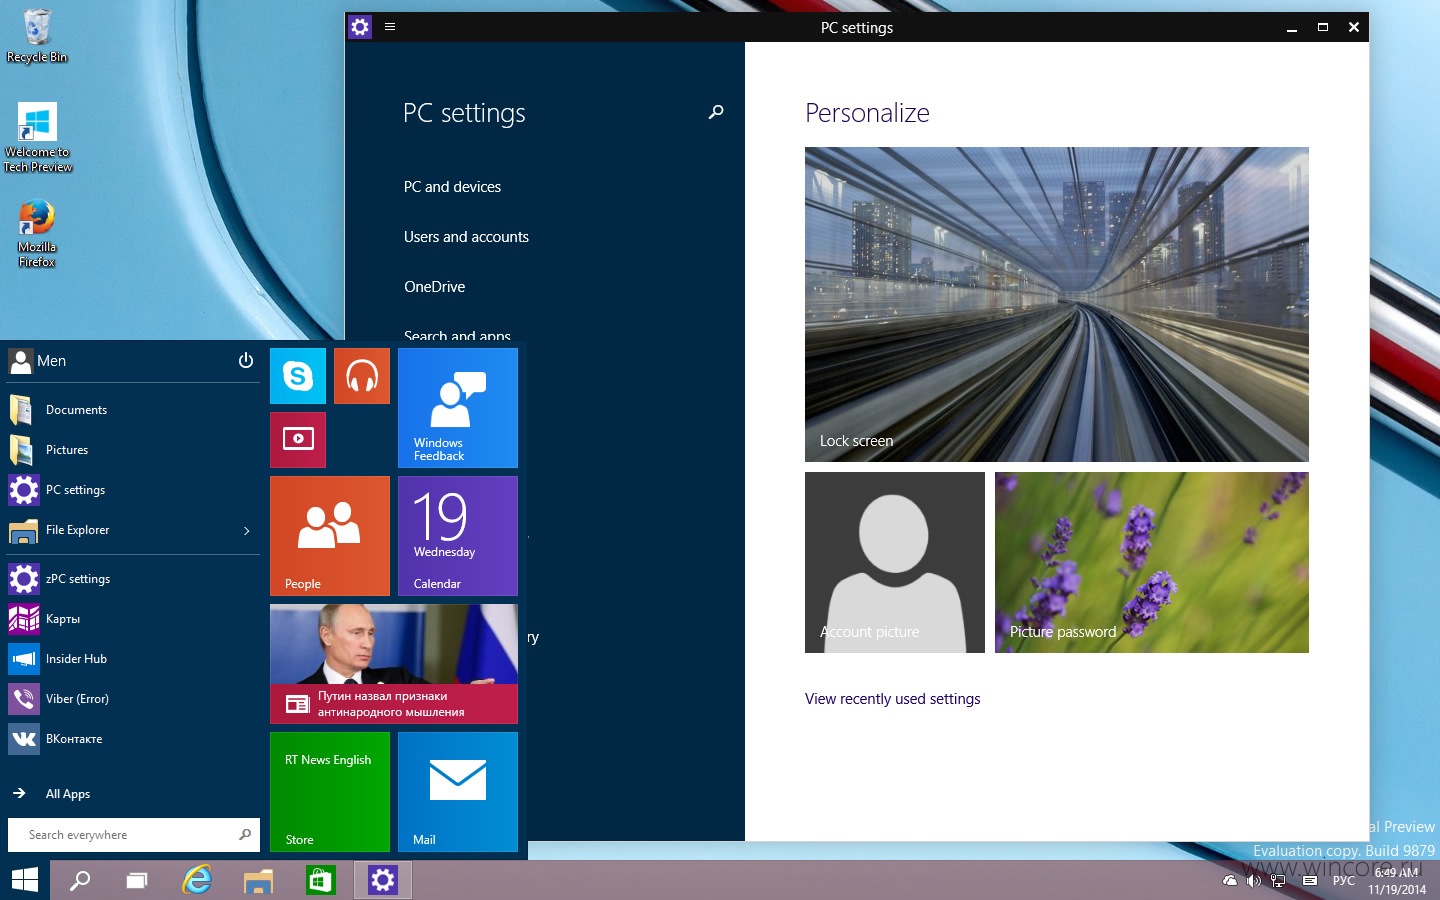Click the Search everywhere input field

click(x=134, y=835)
